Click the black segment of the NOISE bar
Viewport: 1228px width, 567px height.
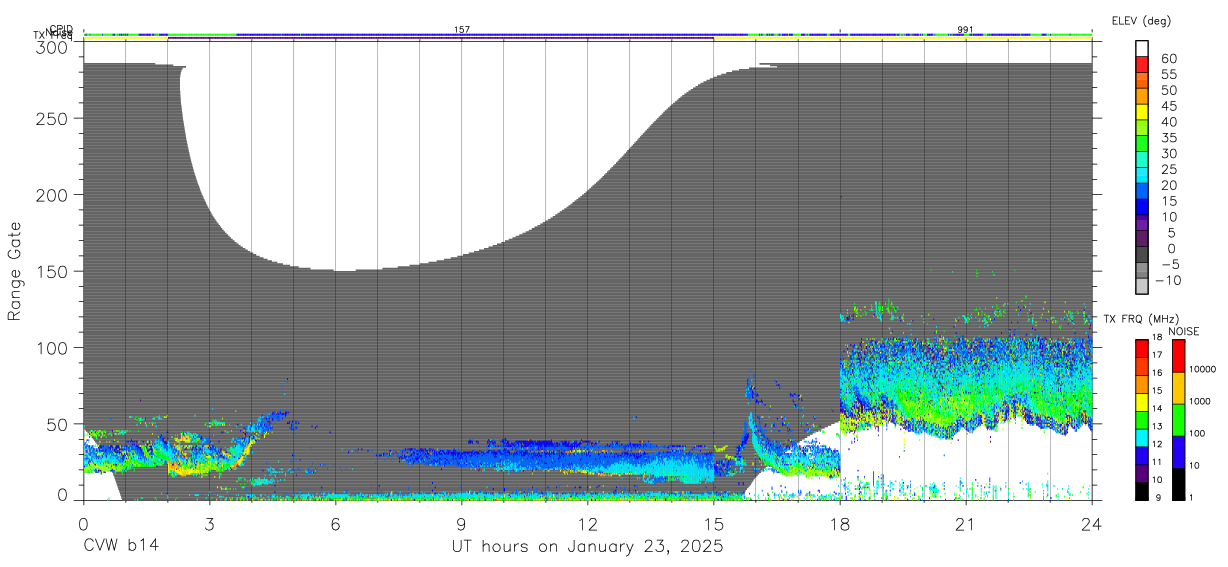click(1178, 484)
